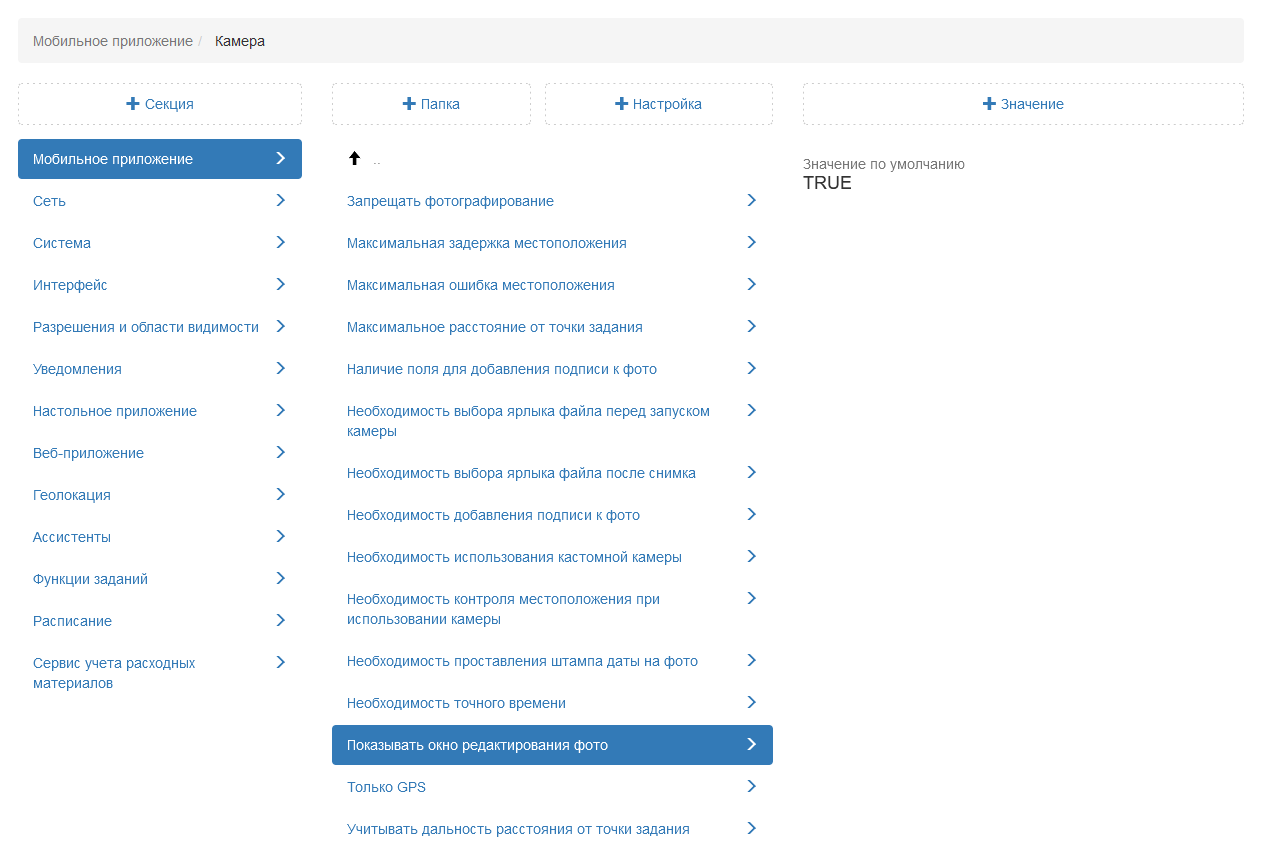Open the Уведомления section
Viewport: 1262px width, 865px height.
tap(160, 369)
